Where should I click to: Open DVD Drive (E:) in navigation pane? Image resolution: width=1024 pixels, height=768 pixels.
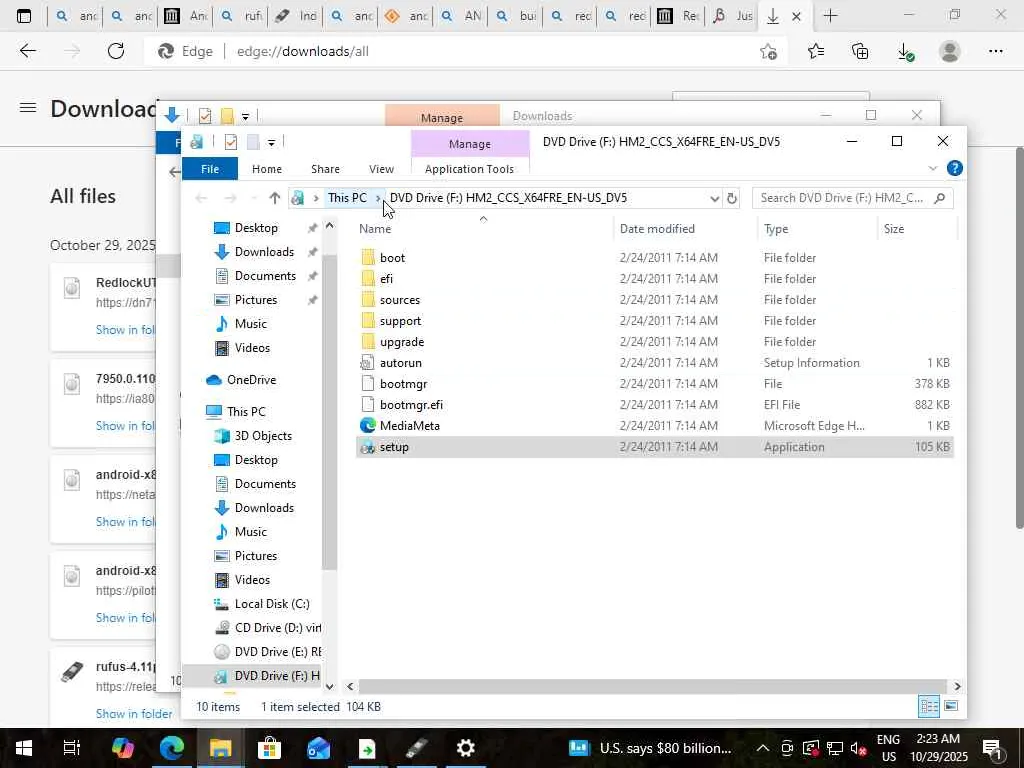(268, 652)
